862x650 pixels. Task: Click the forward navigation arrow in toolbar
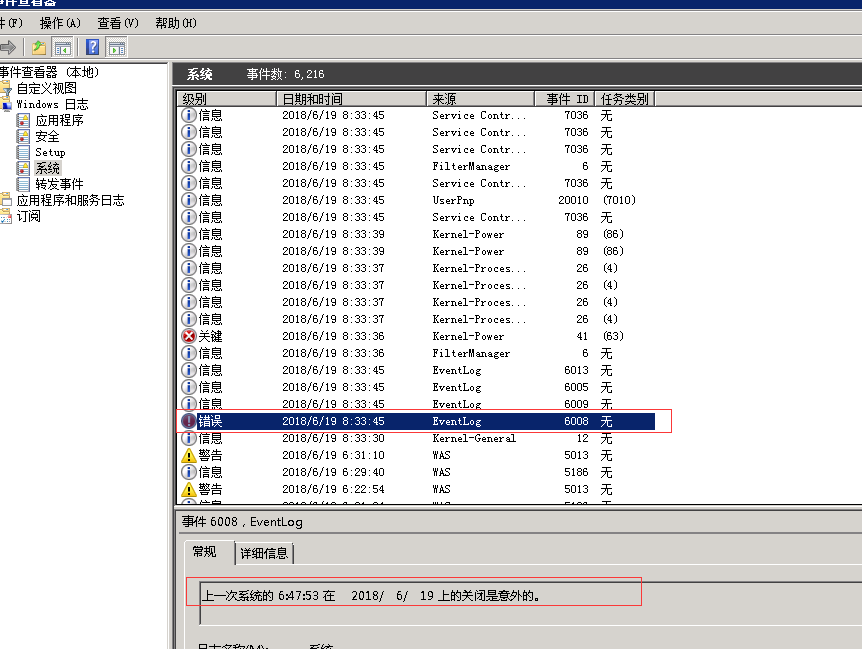(x=8, y=47)
